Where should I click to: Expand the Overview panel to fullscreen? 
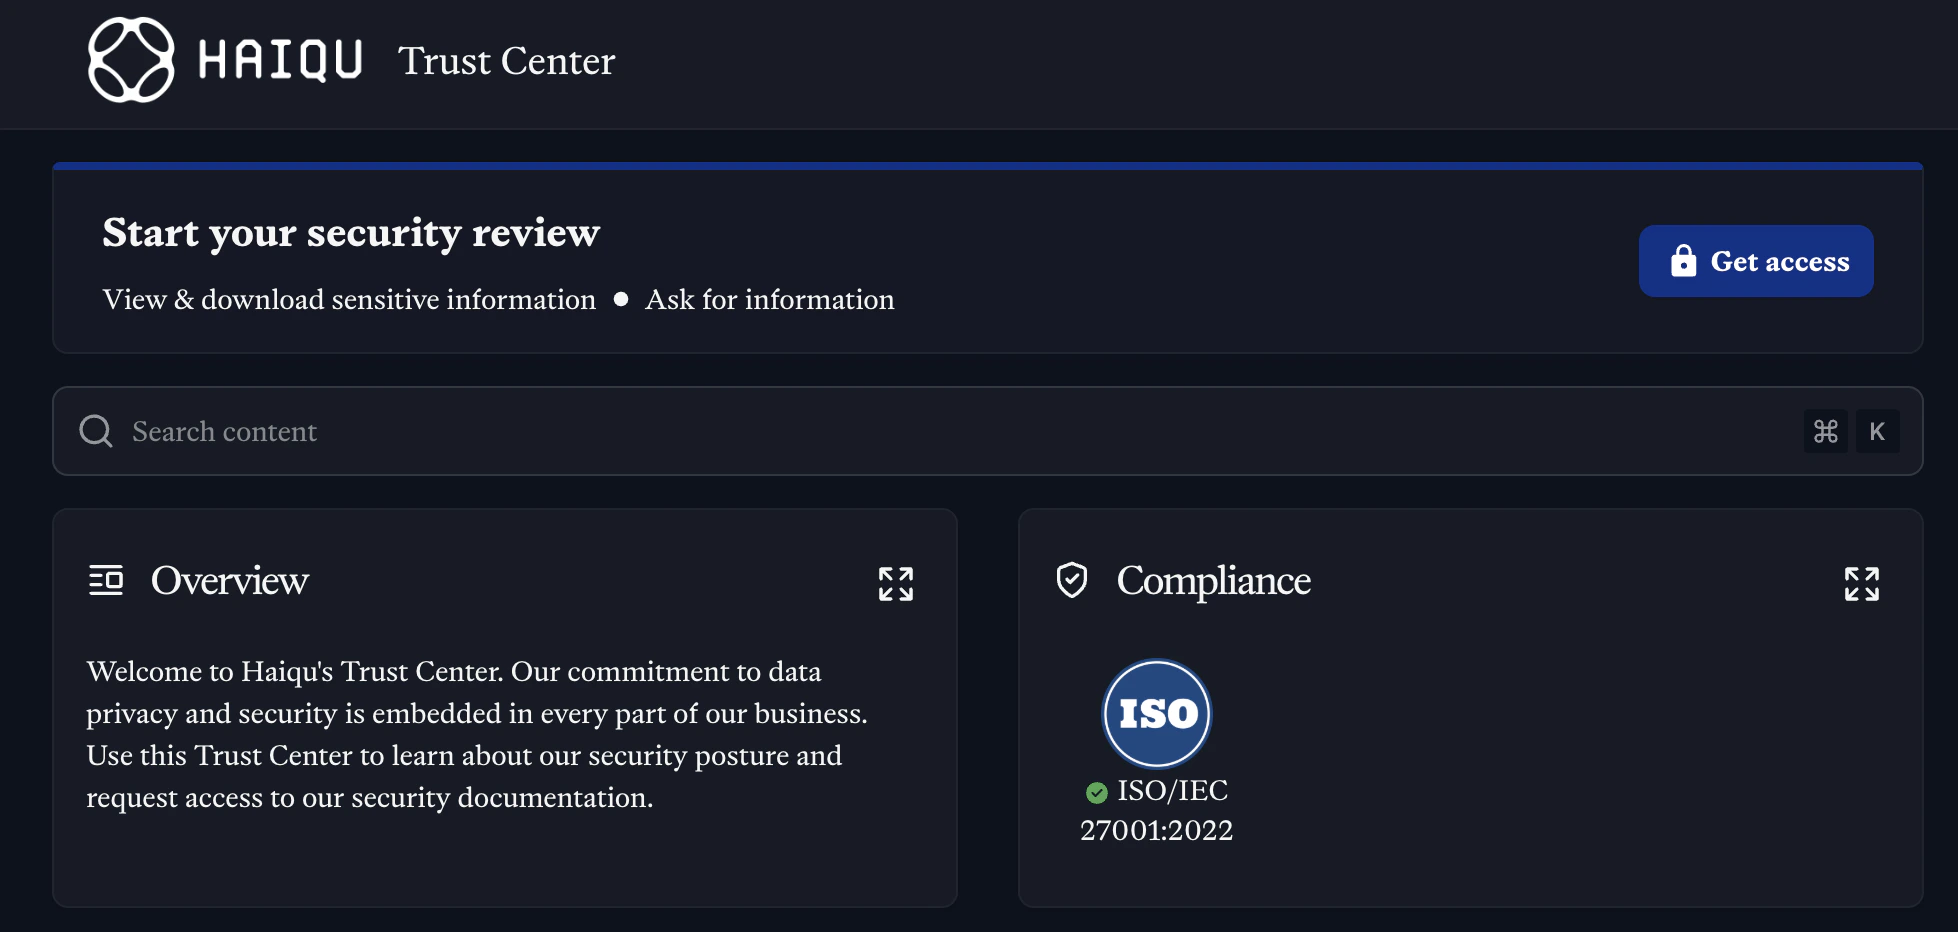pos(895,583)
